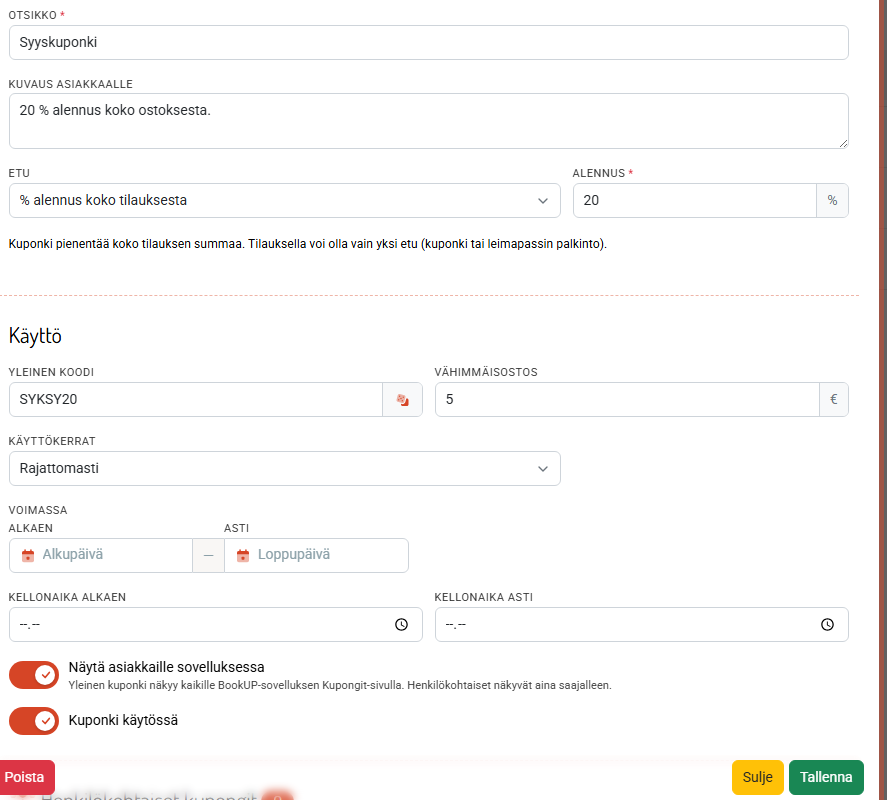
Task: Generate a random code with the dice icon
Action: pos(402,399)
